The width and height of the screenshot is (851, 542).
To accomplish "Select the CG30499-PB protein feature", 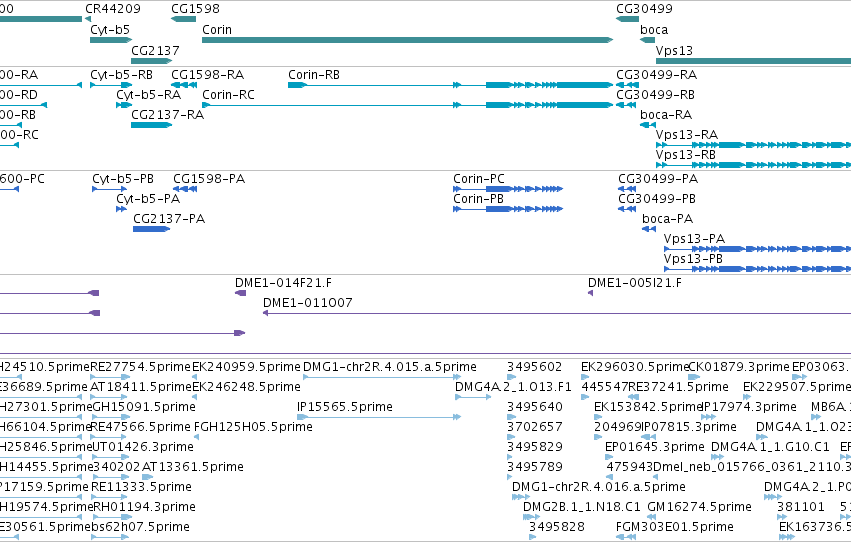I will tap(627, 209).
